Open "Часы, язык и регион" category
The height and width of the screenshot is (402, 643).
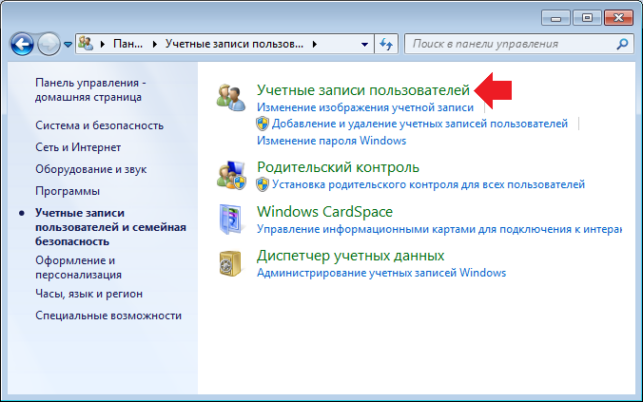[x=89, y=294]
